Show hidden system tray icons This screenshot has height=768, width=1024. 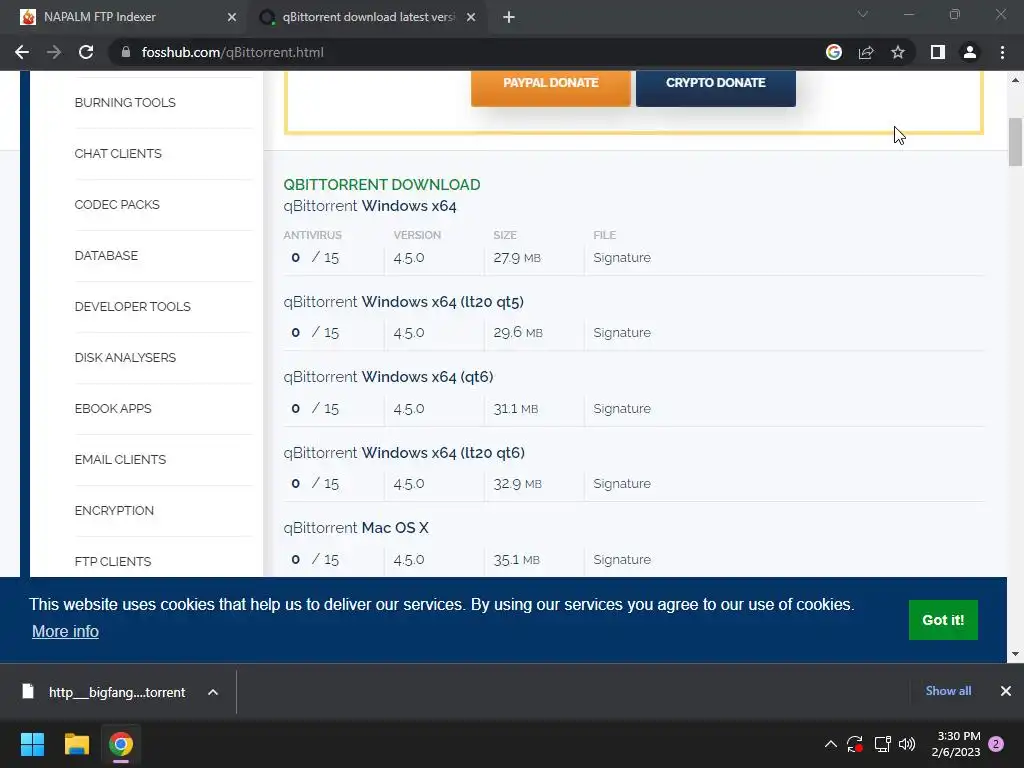[831, 744]
